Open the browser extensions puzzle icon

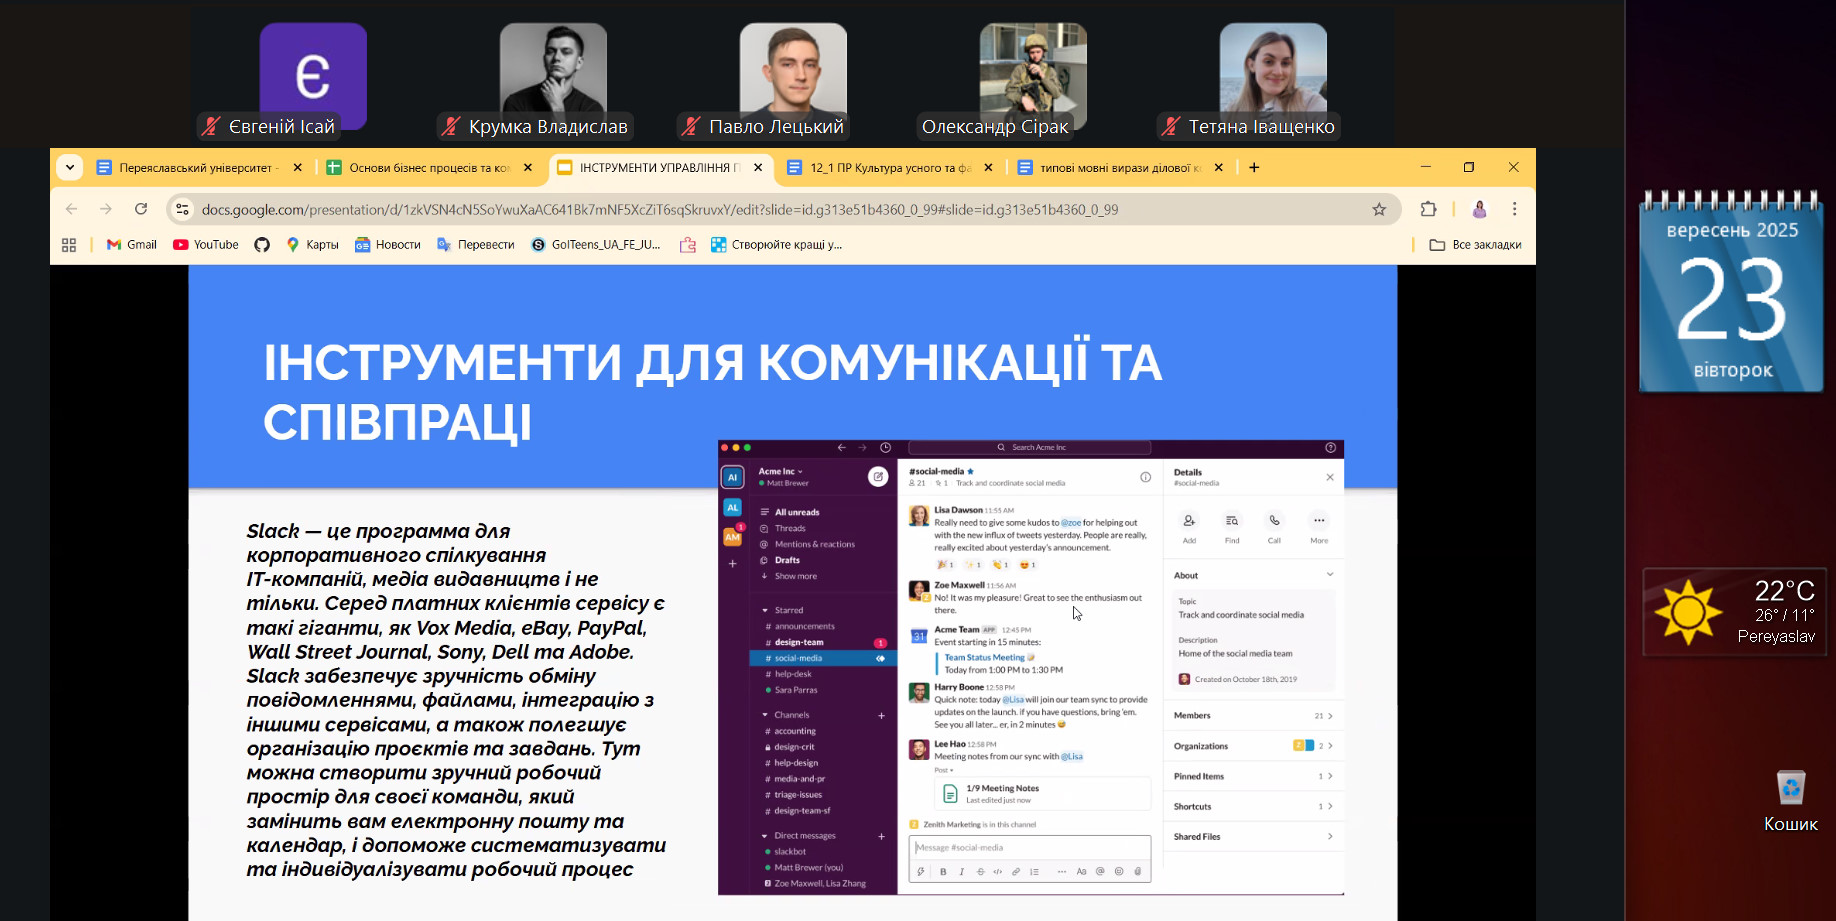click(x=1428, y=209)
